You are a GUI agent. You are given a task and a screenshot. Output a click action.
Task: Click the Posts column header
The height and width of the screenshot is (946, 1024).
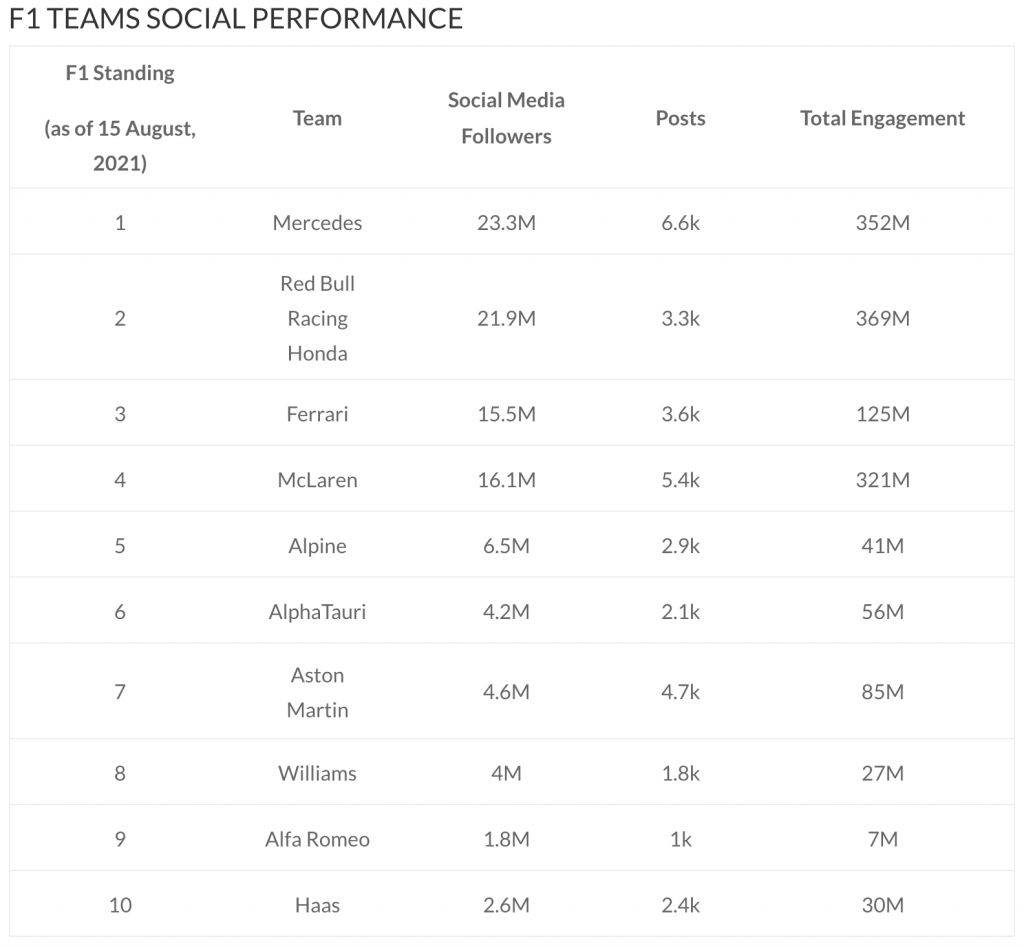click(x=680, y=118)
